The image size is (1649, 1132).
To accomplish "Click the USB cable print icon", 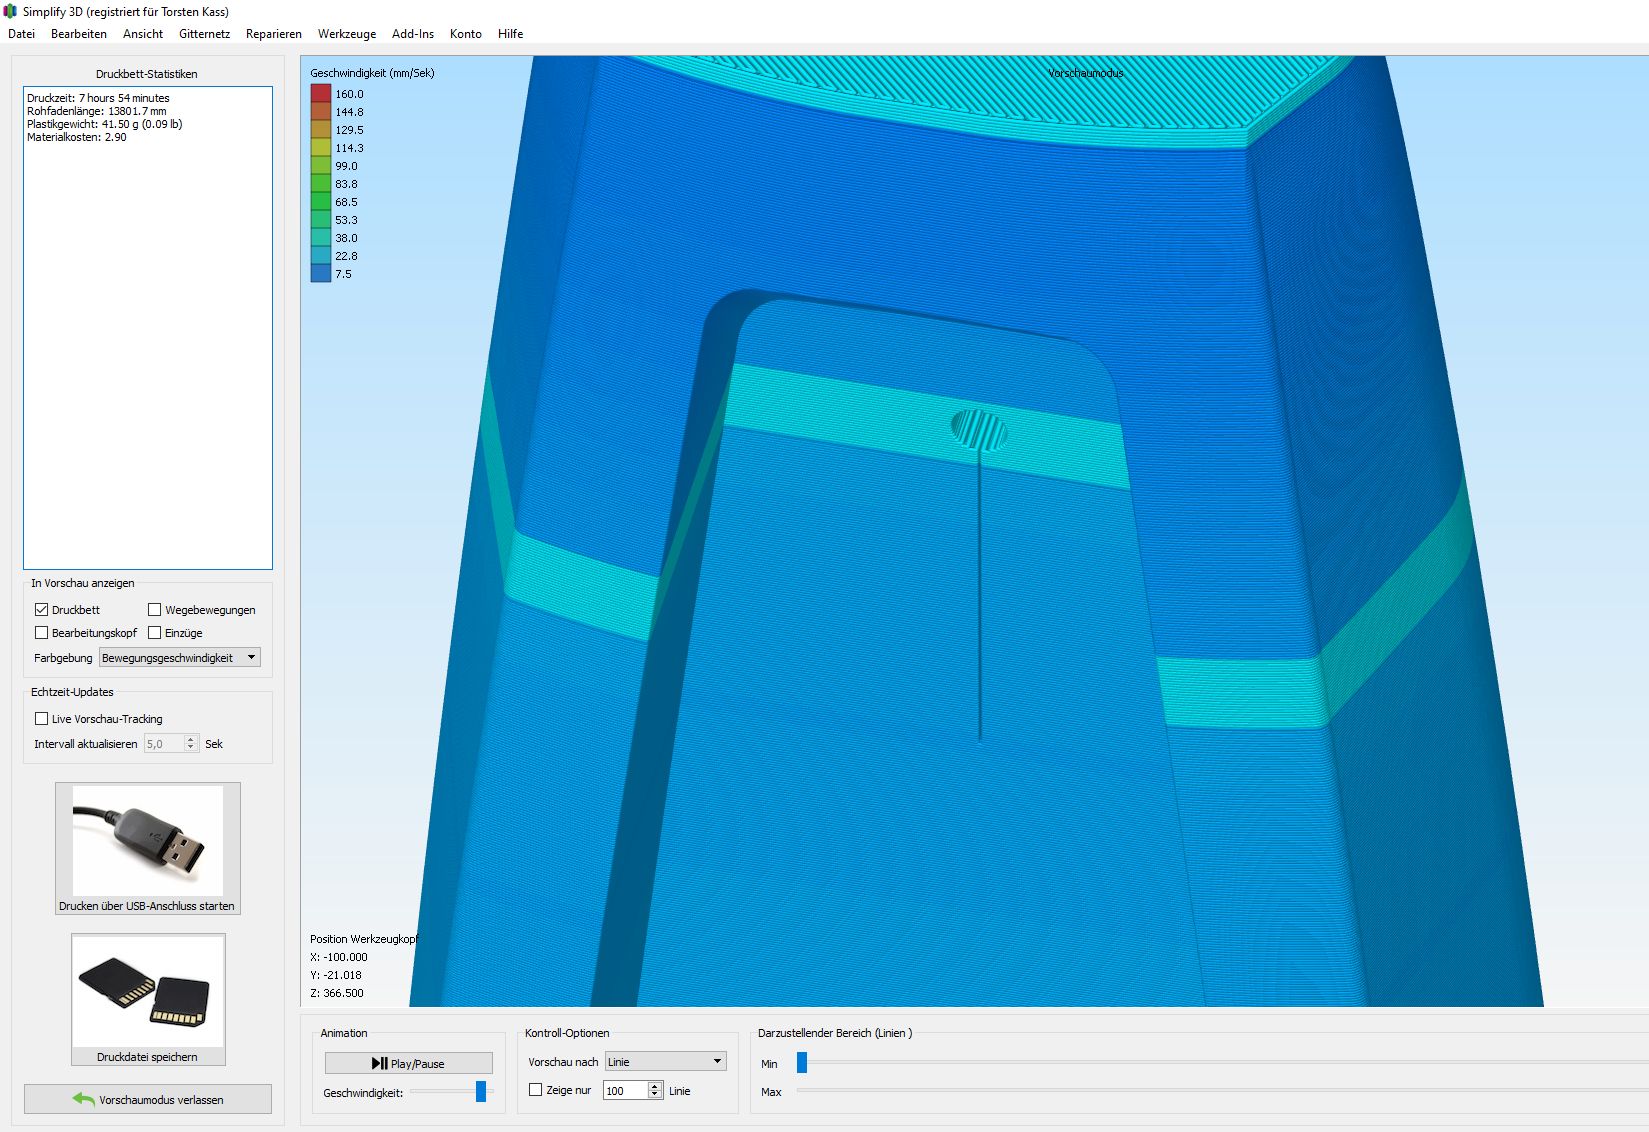I will click(x=147, y=840).
